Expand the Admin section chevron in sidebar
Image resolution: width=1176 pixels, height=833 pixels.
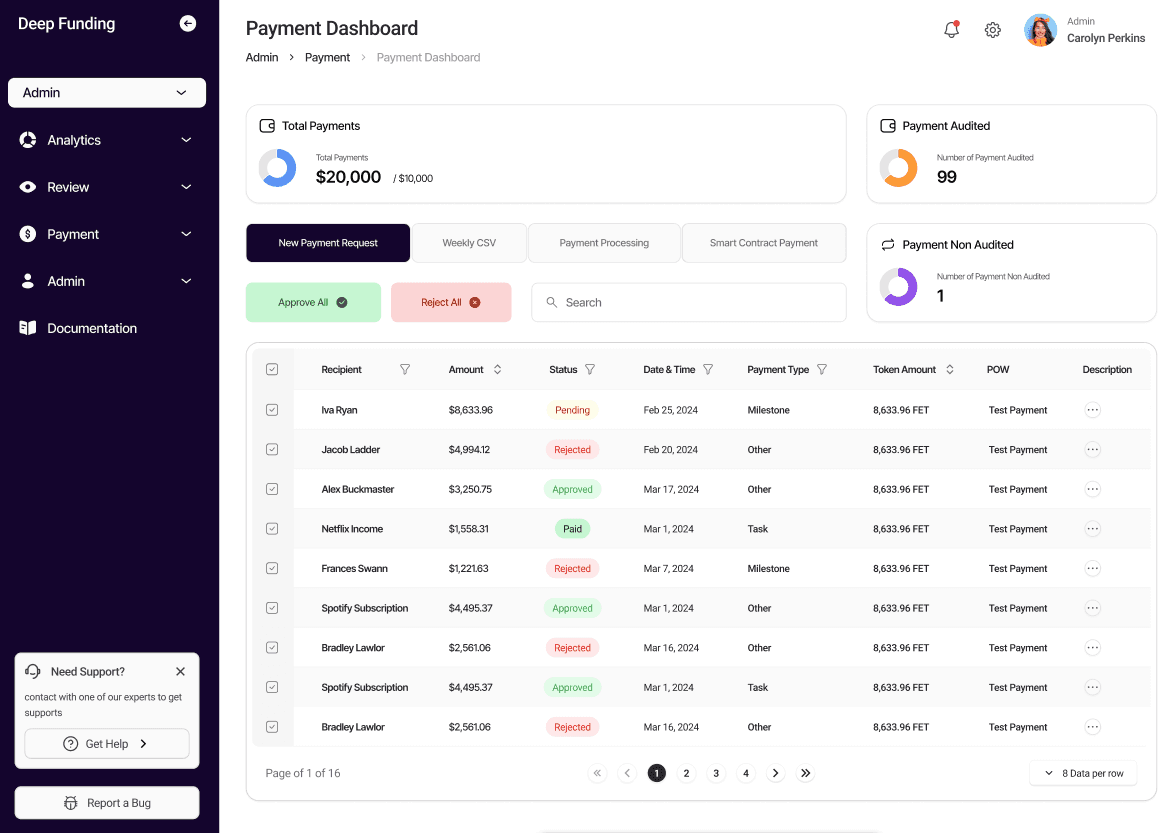(x=185, y=281)
